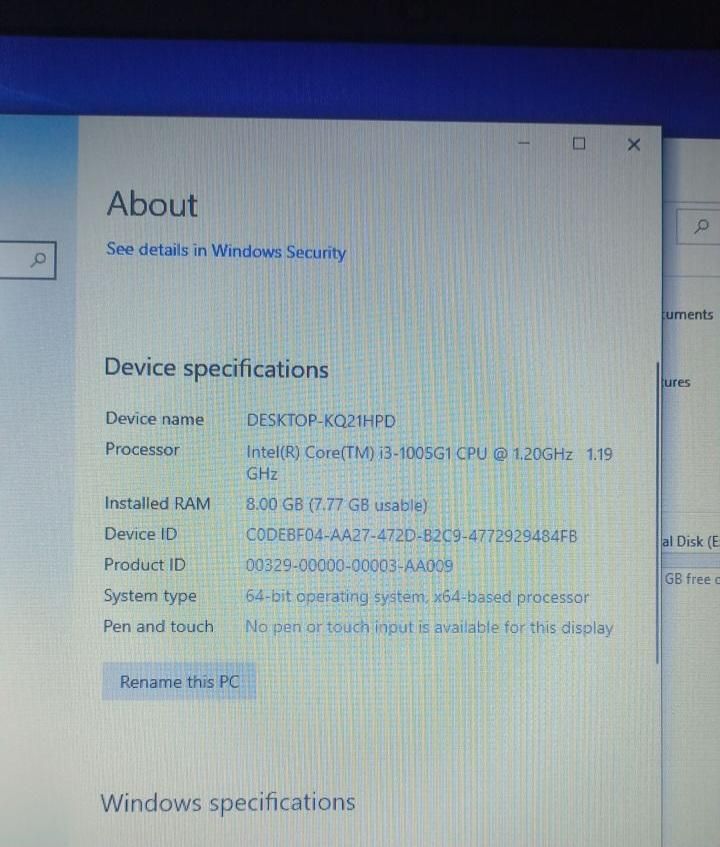This screenshot has height=847, width=720.
Task: Click search magnifier in Settings sidebar box
Action: click(x=39, y=260)
